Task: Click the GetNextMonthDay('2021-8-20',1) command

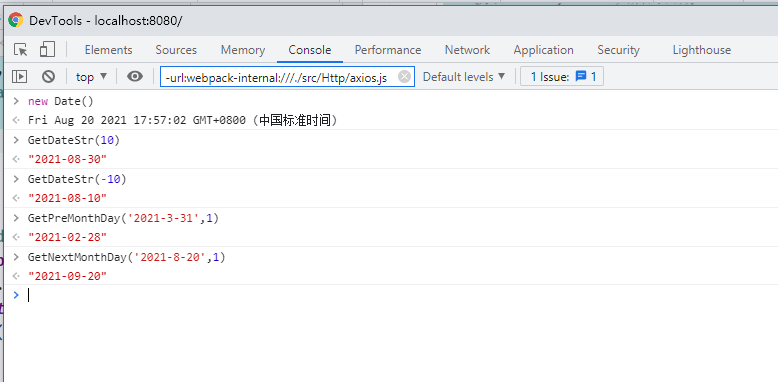Action: (127, 257)
